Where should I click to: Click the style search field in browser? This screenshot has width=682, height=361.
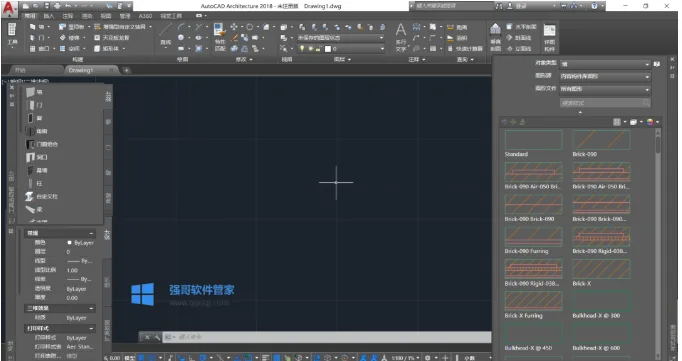pyautogui.click(x=605, y=103)
